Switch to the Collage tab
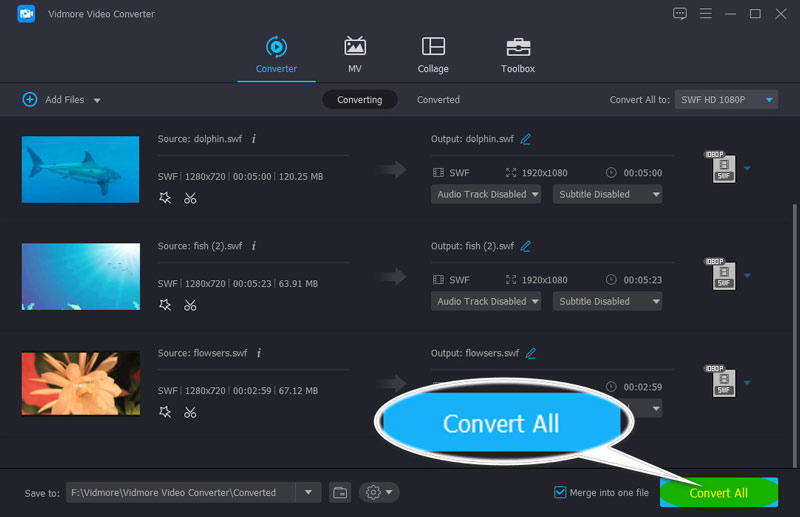 tap(433, 55)
